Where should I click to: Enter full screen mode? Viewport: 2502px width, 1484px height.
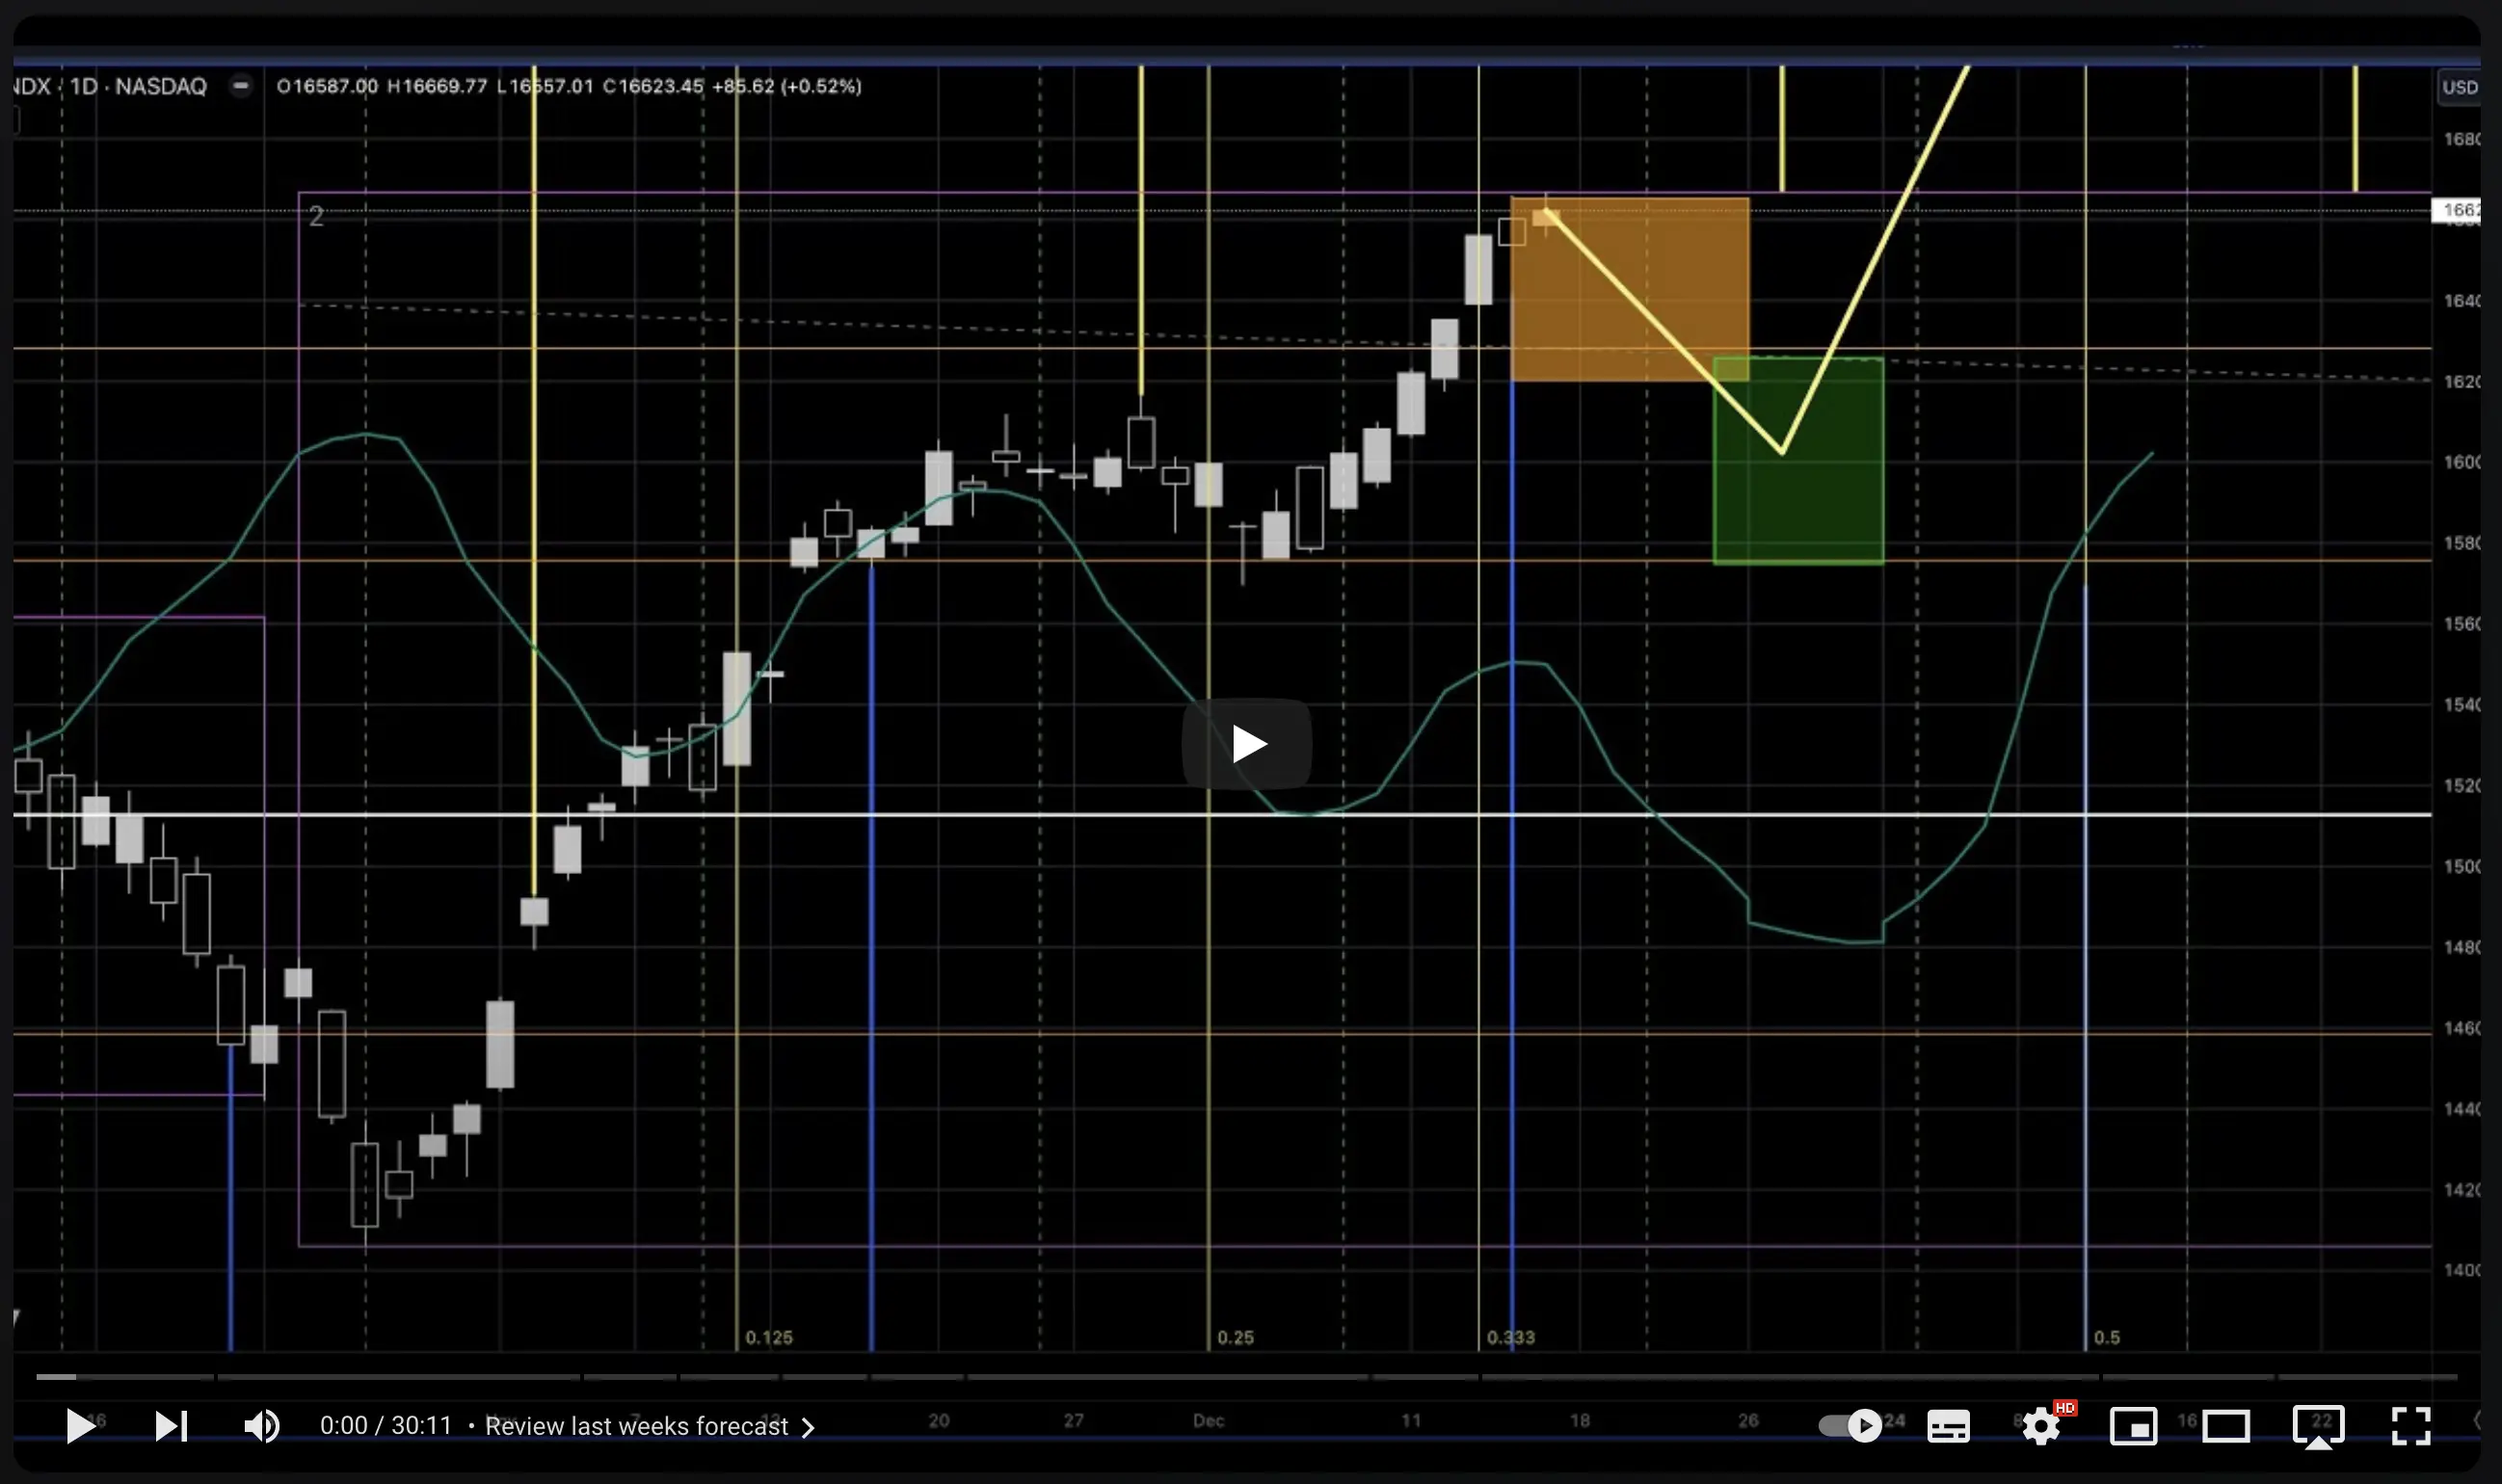pyautogui.click(x=2410, y=1426)
